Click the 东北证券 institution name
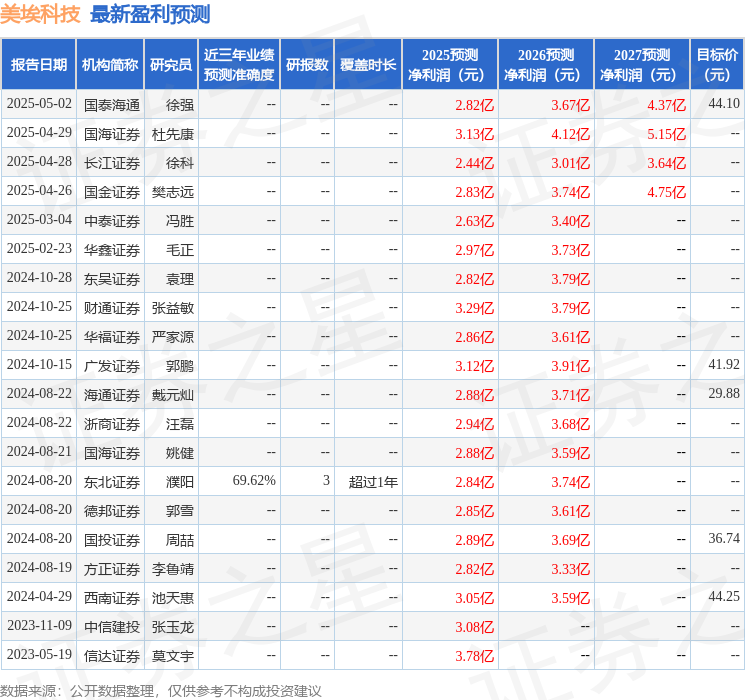 pos(111,482)
